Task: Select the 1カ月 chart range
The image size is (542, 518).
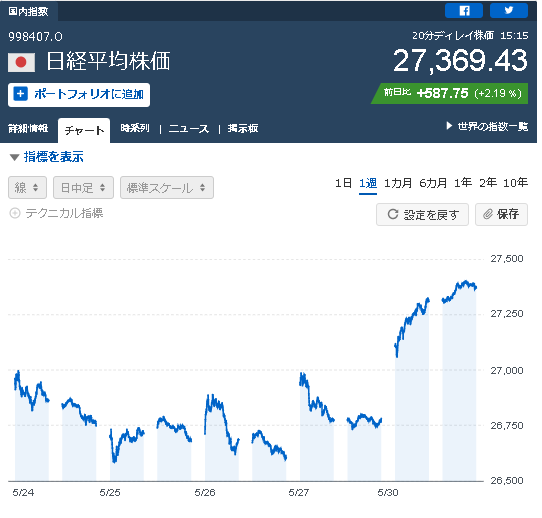Action: pyautogui.click(x=398, y=183)
